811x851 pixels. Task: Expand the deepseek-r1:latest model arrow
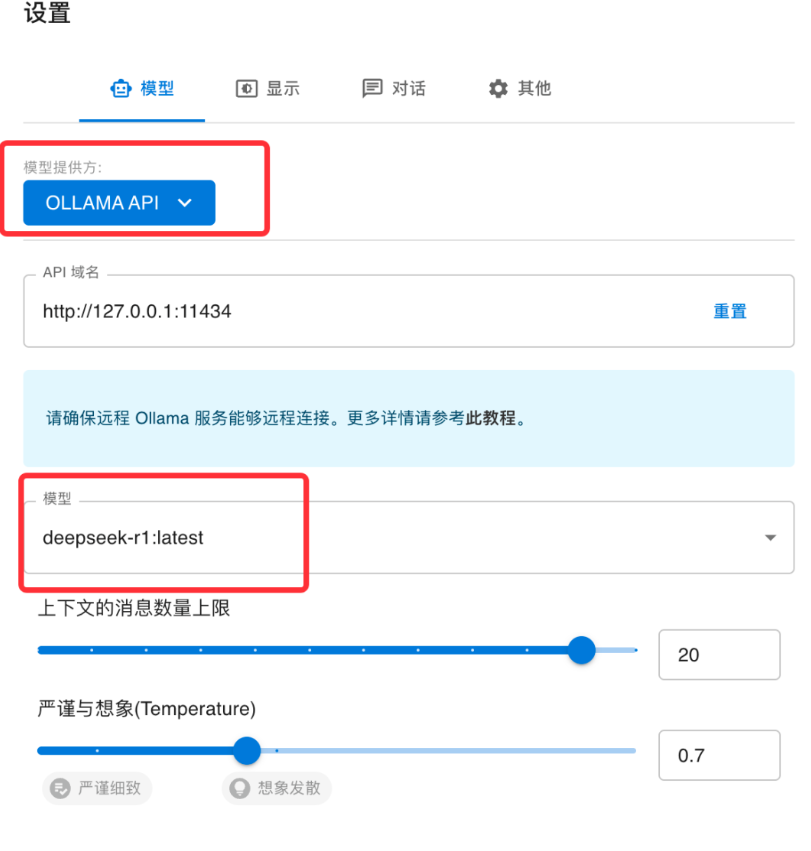coord(770,538)
